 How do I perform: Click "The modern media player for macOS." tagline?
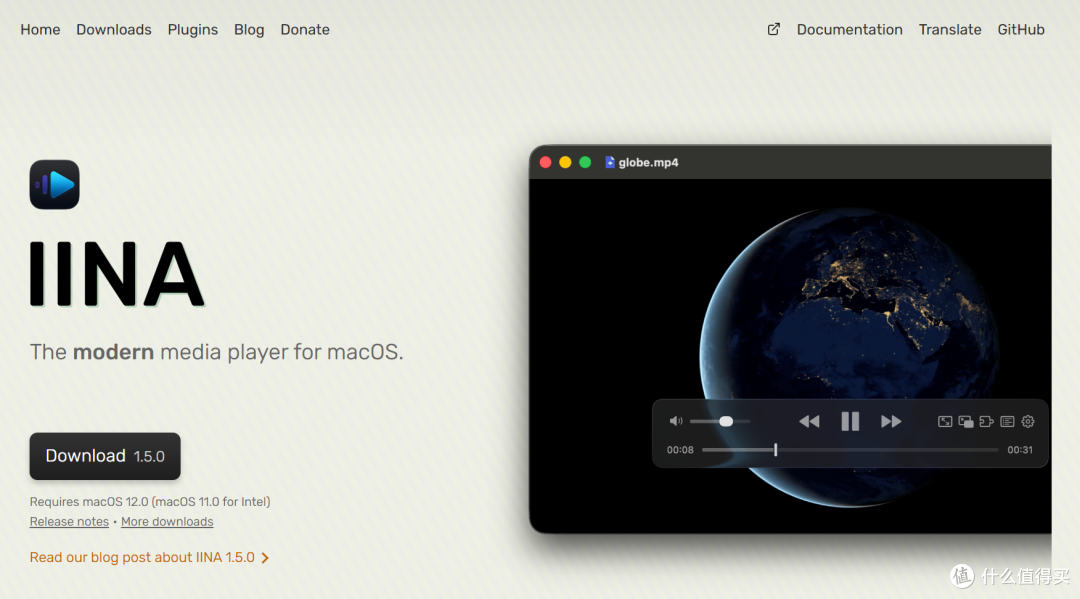pos(216,352)
